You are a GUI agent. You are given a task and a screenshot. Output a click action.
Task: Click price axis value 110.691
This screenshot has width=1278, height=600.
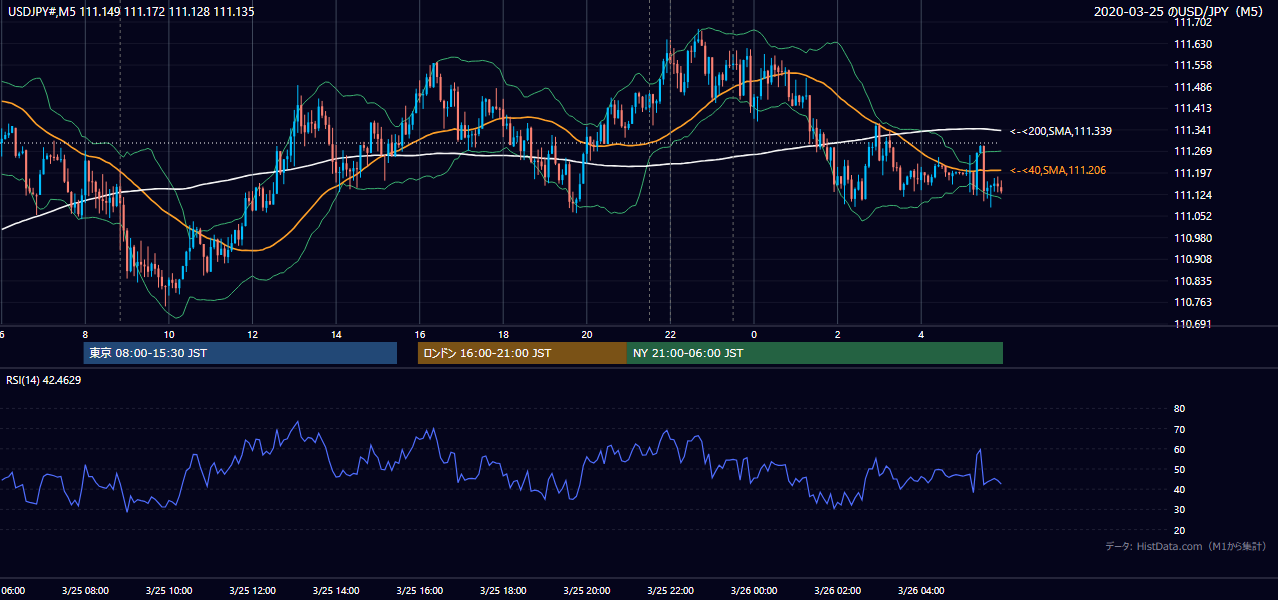pyautogui.click(x=1192, y=324)
